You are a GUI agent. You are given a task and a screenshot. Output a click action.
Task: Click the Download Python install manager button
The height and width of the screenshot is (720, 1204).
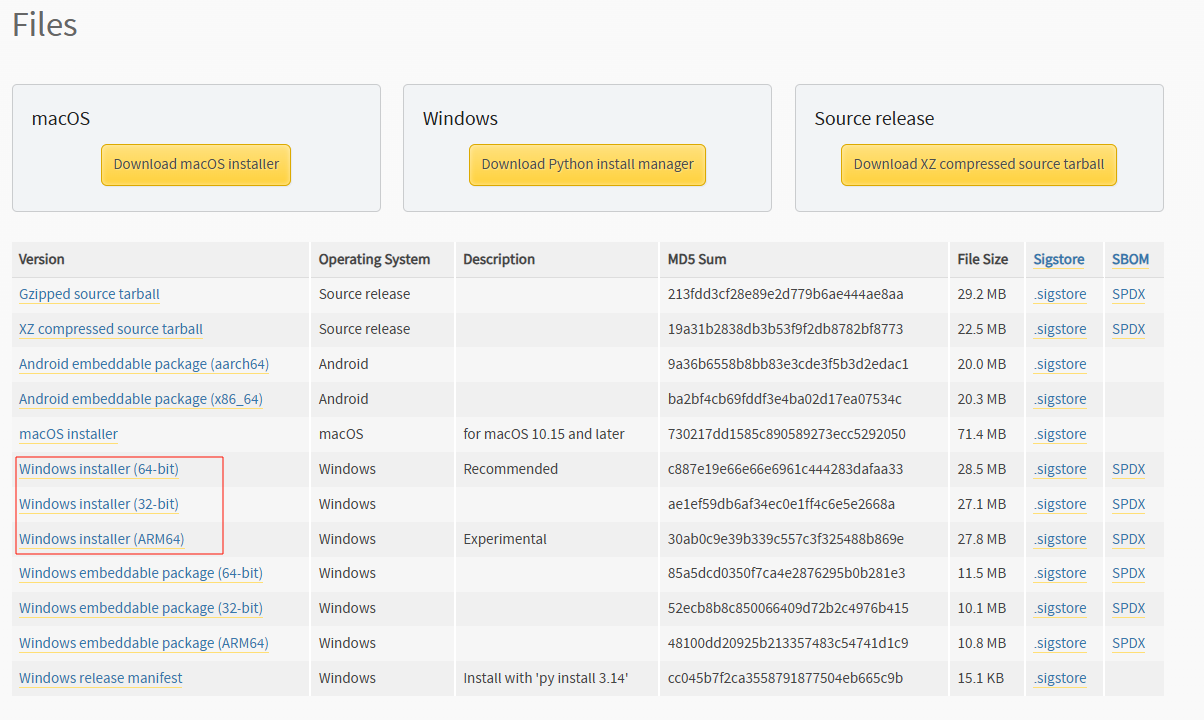[x=587, y=165]
